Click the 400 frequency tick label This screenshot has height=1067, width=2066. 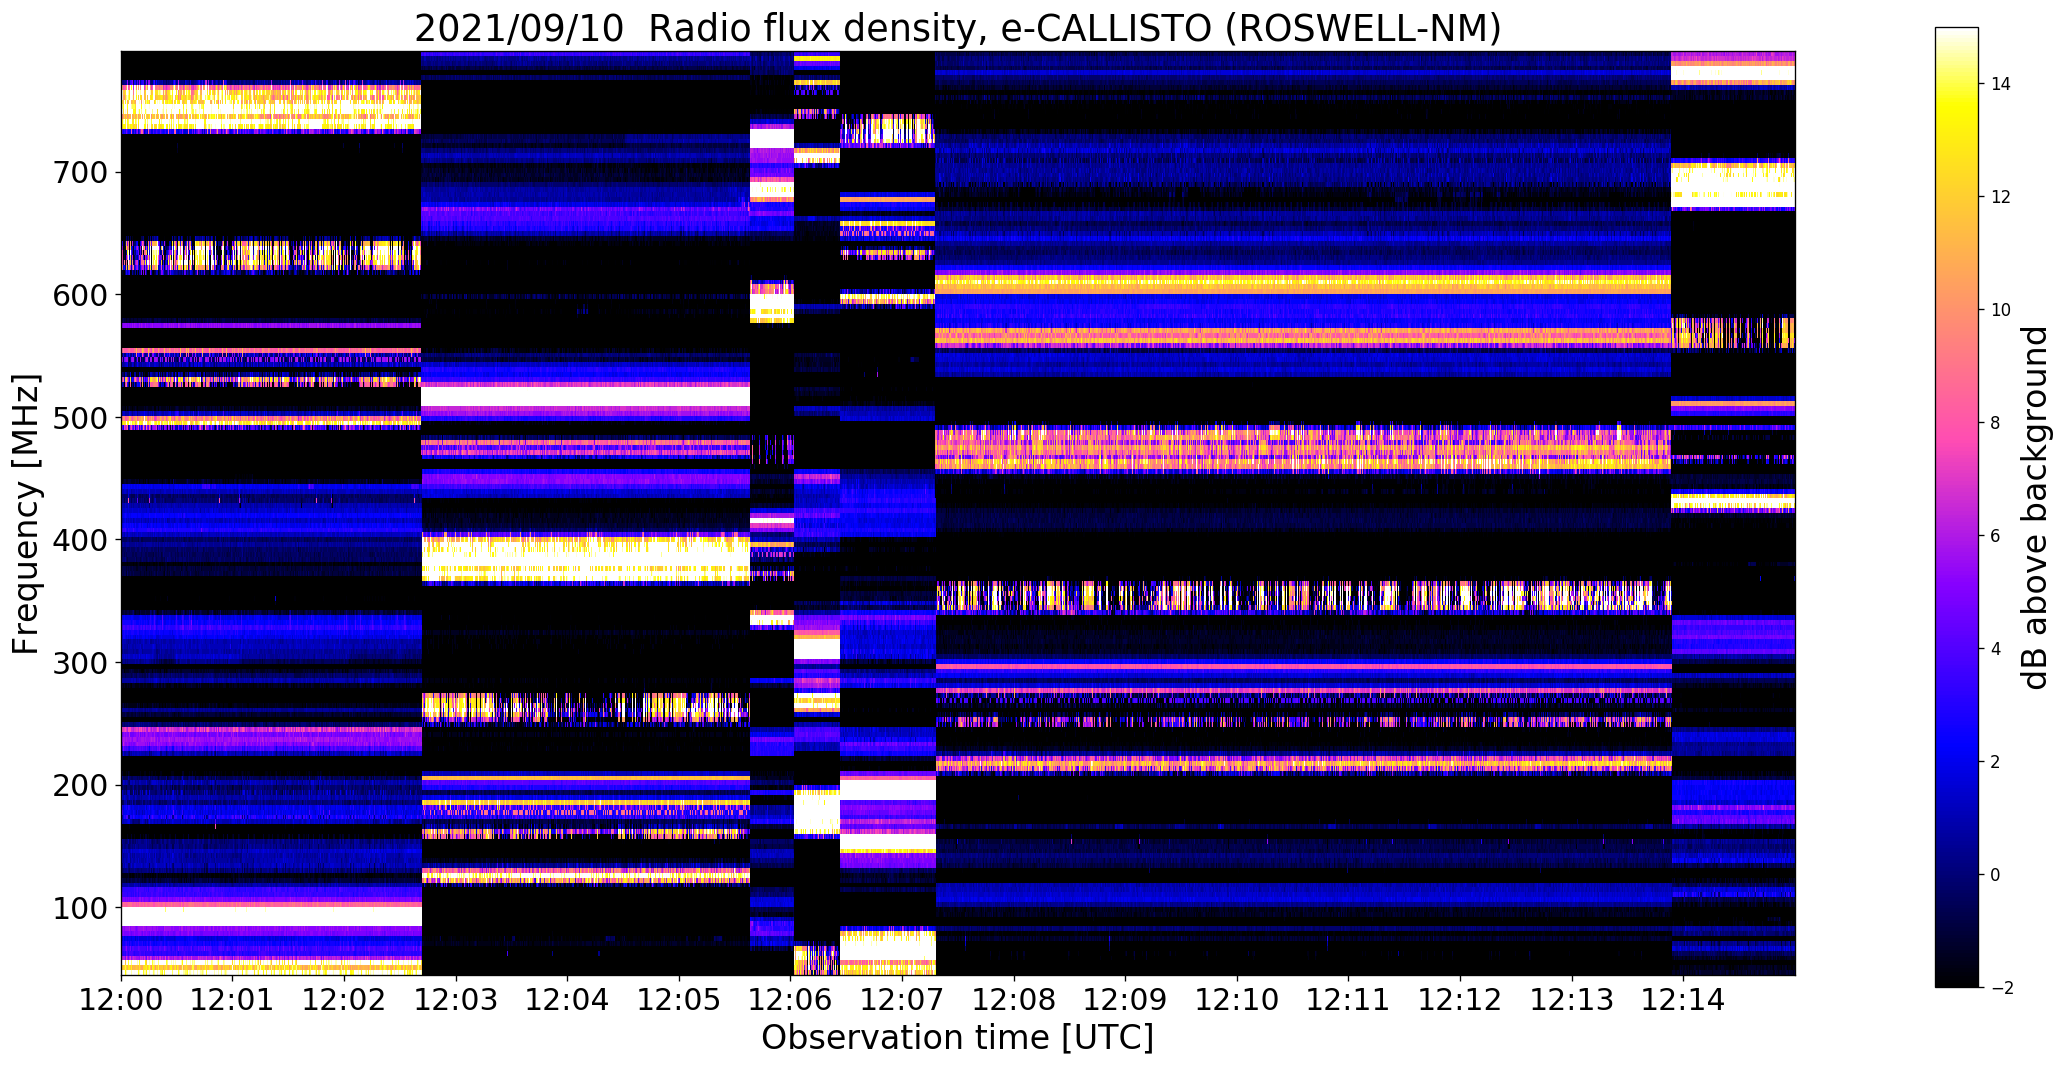[x=79, y=540]
